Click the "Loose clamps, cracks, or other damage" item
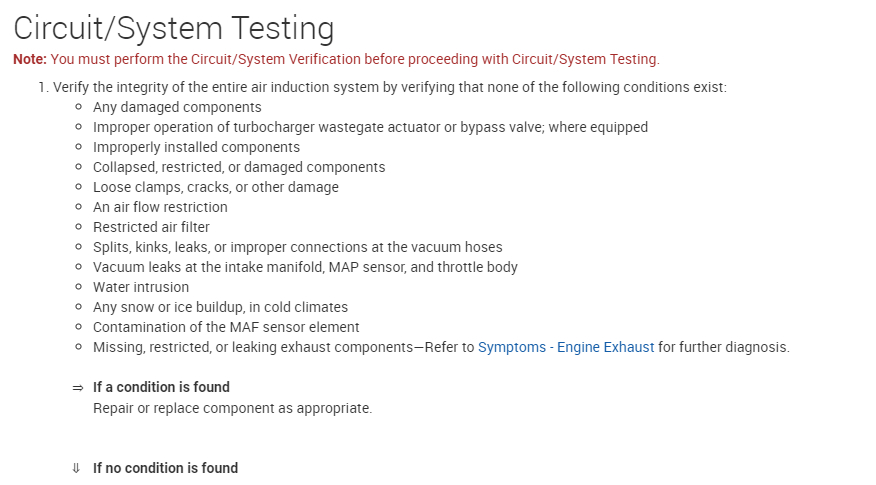The width and height of the screenshot is (876, 485). coord(216,187)
